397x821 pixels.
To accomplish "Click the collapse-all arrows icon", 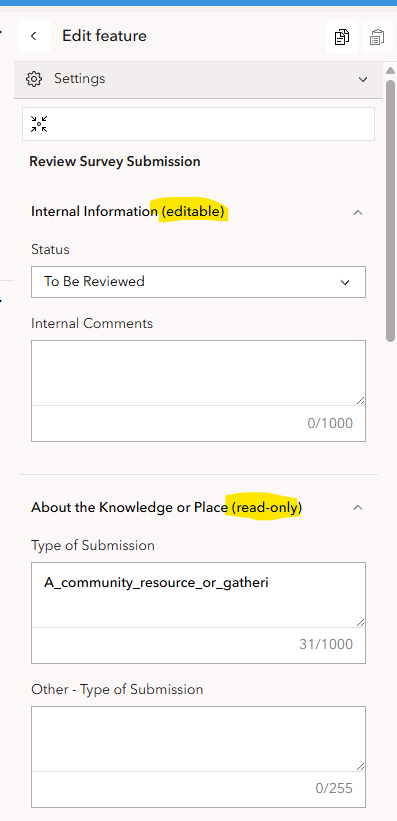I will tap(39, 124).
